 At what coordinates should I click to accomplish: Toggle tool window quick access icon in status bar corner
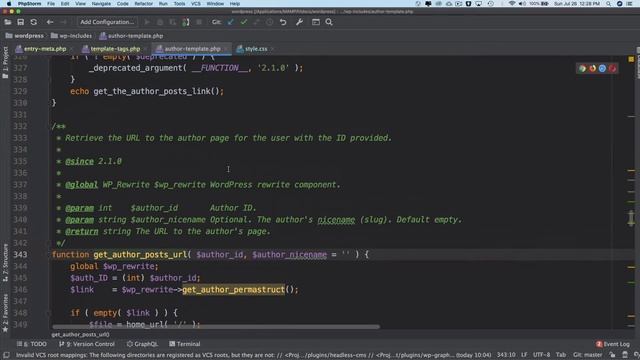(x=6, y=356)
